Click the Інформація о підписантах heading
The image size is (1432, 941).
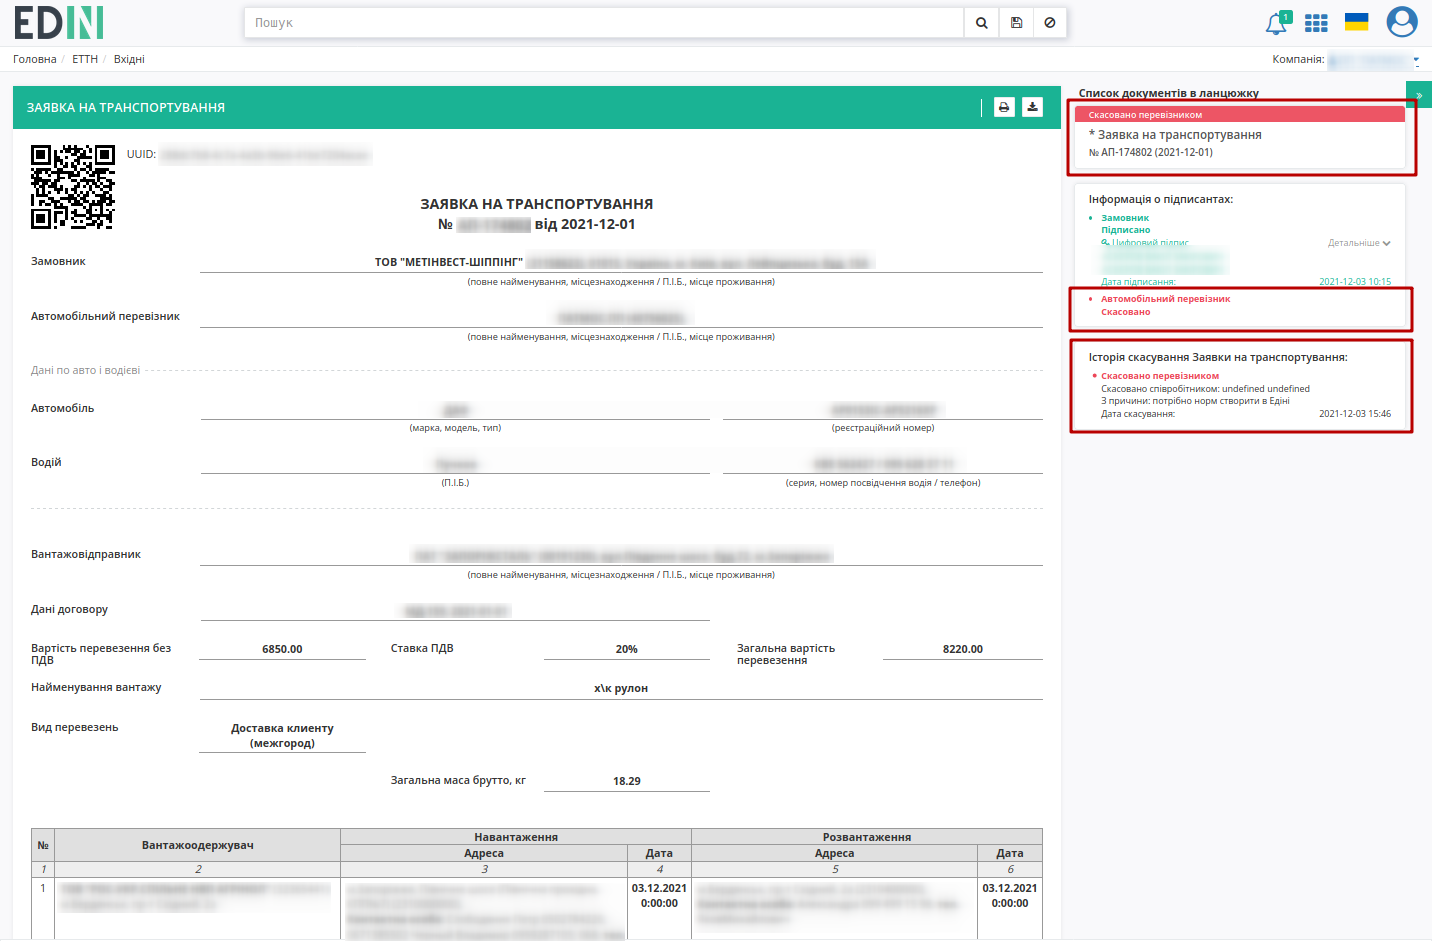coord(1161,199)
